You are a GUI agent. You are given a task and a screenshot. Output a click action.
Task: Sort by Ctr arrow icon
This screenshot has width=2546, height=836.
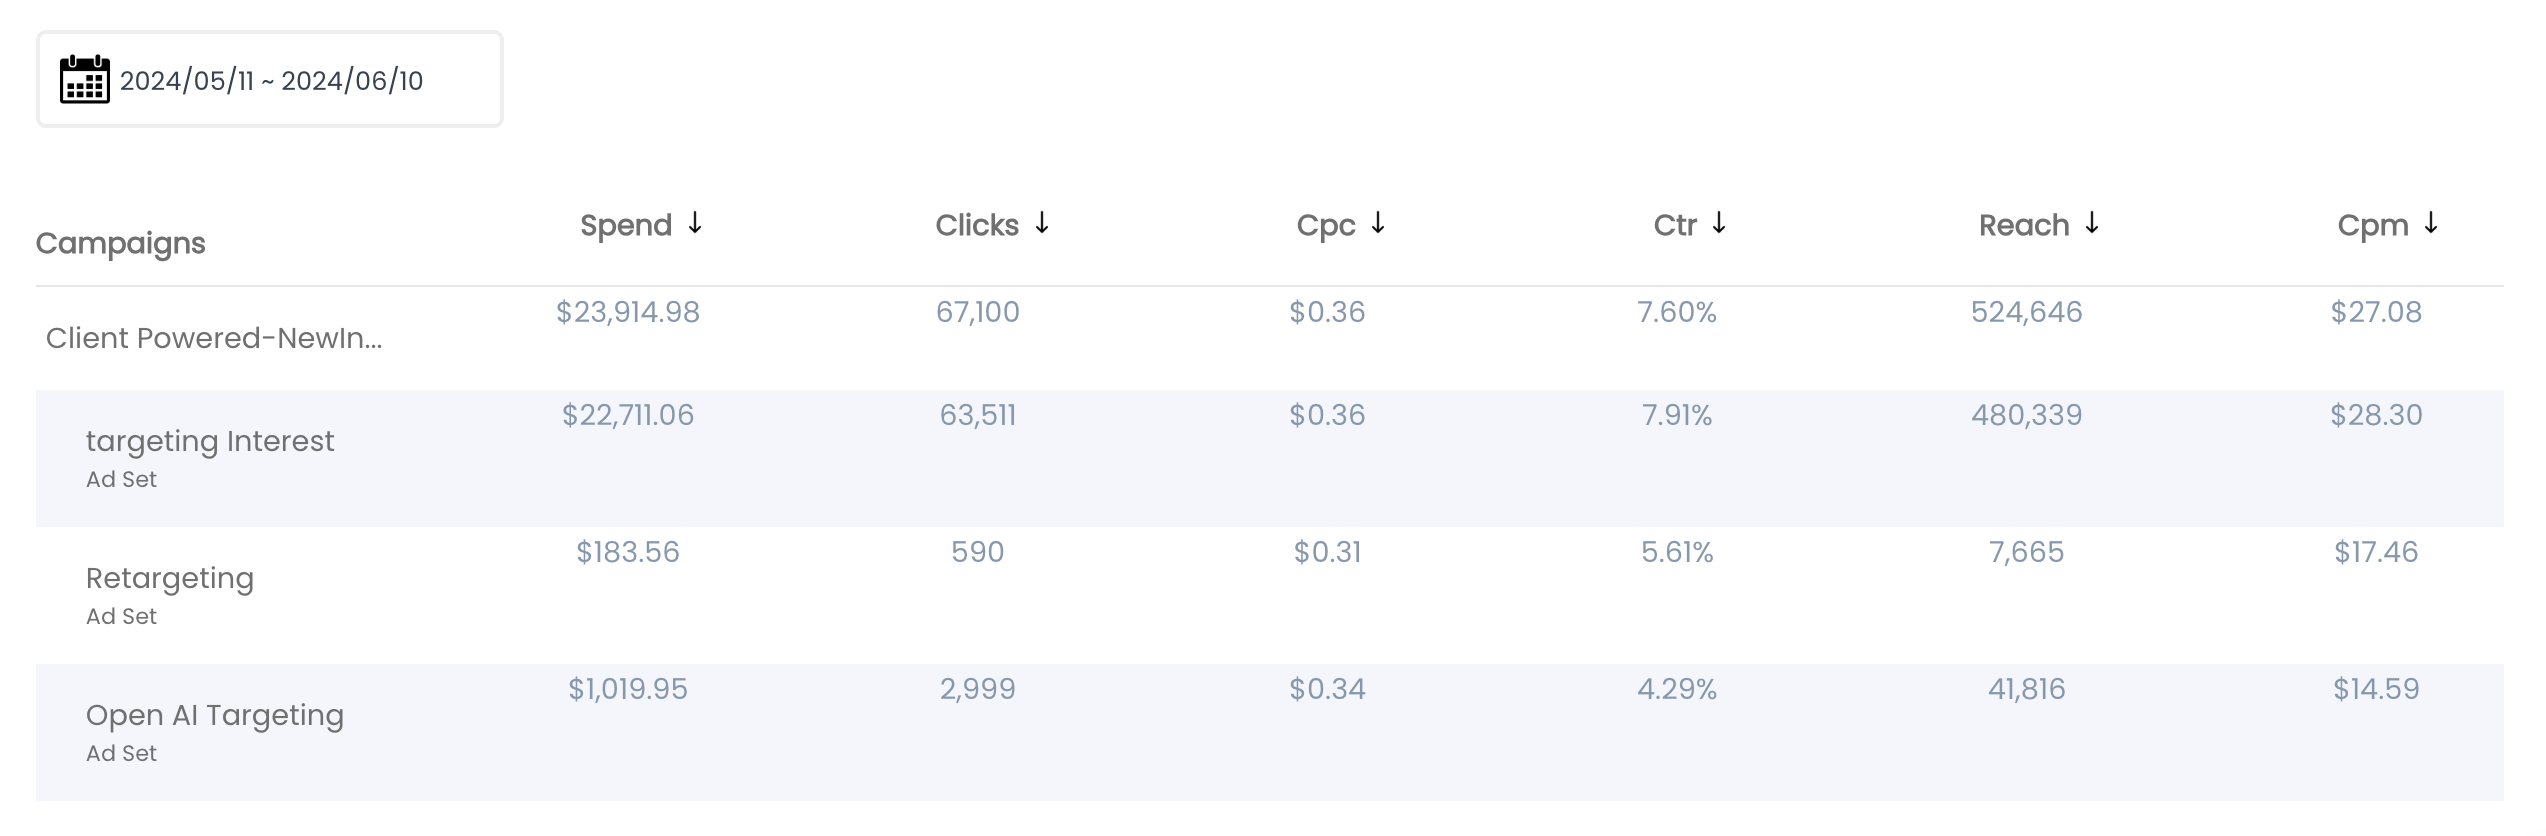point(1719,223)
